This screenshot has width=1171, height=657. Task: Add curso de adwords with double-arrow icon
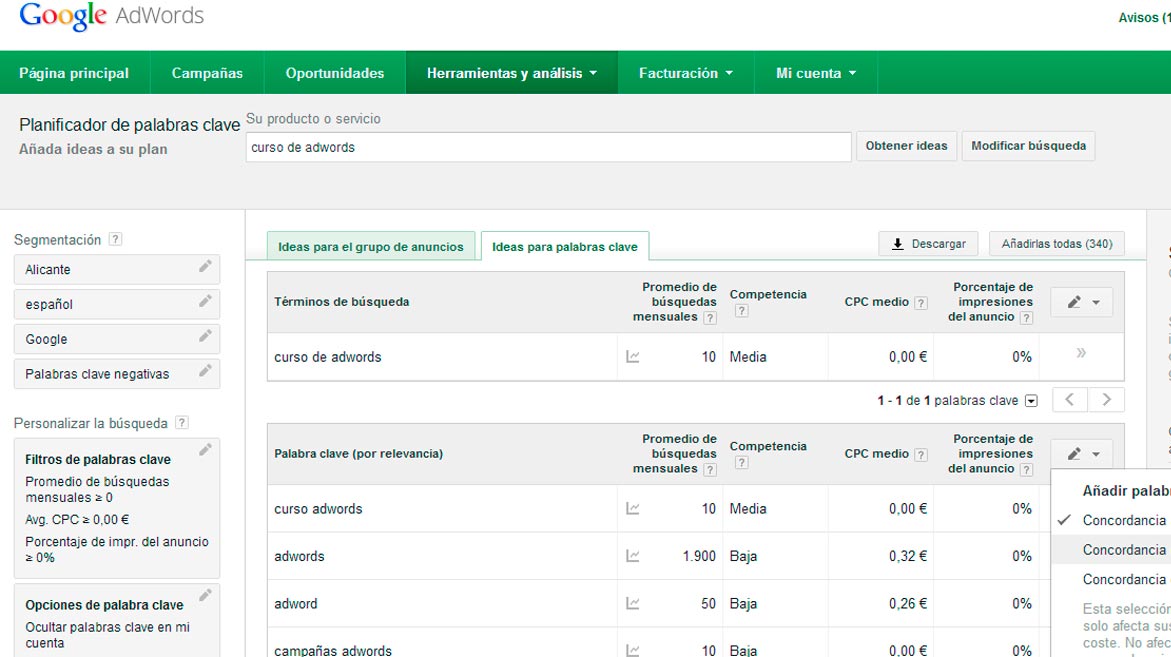[1081, 352]
